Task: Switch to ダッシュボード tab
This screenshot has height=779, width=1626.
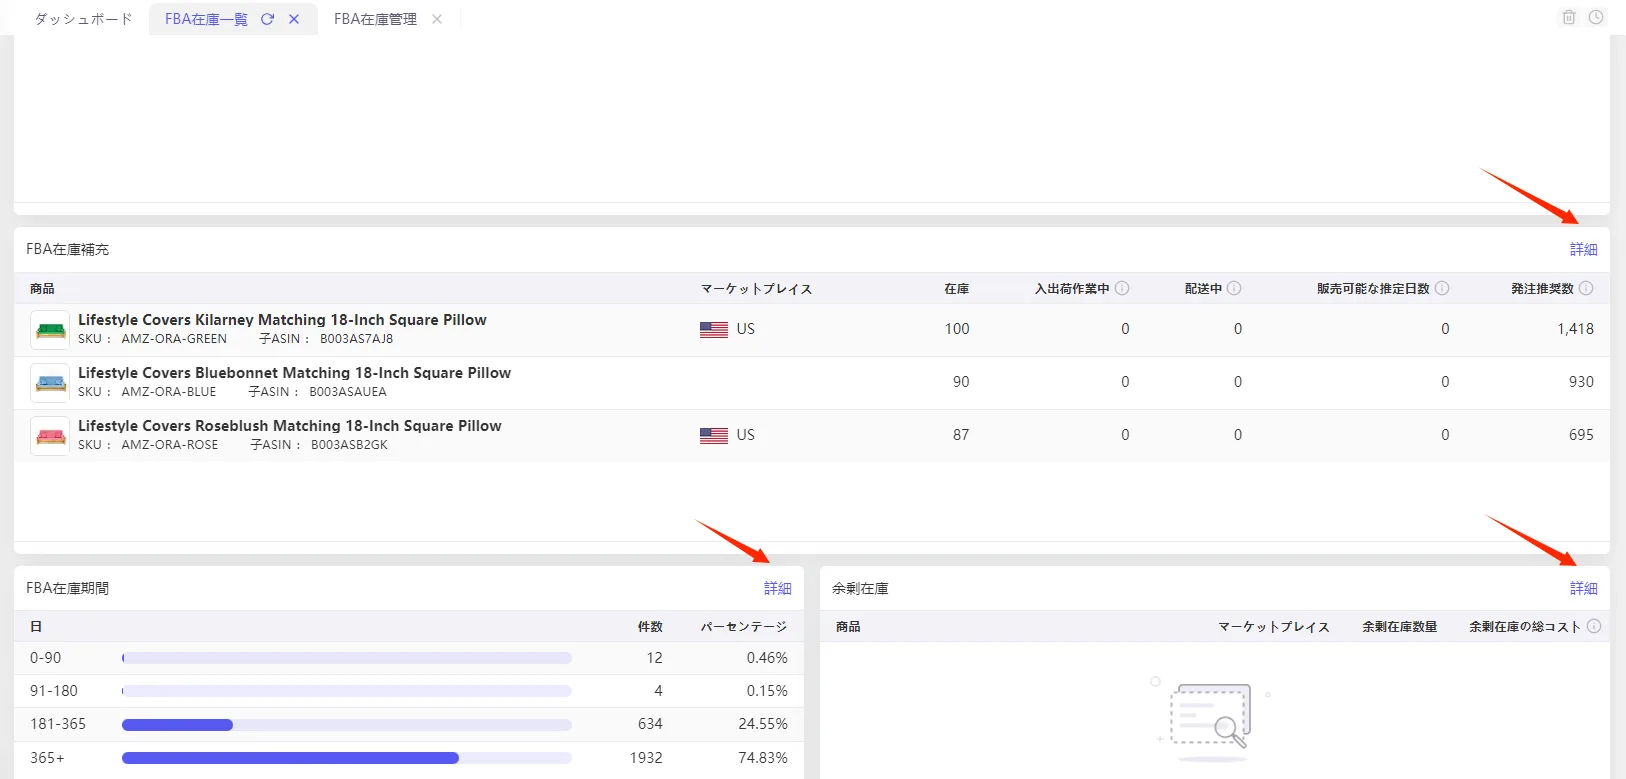Action: (x=83, y=19)
